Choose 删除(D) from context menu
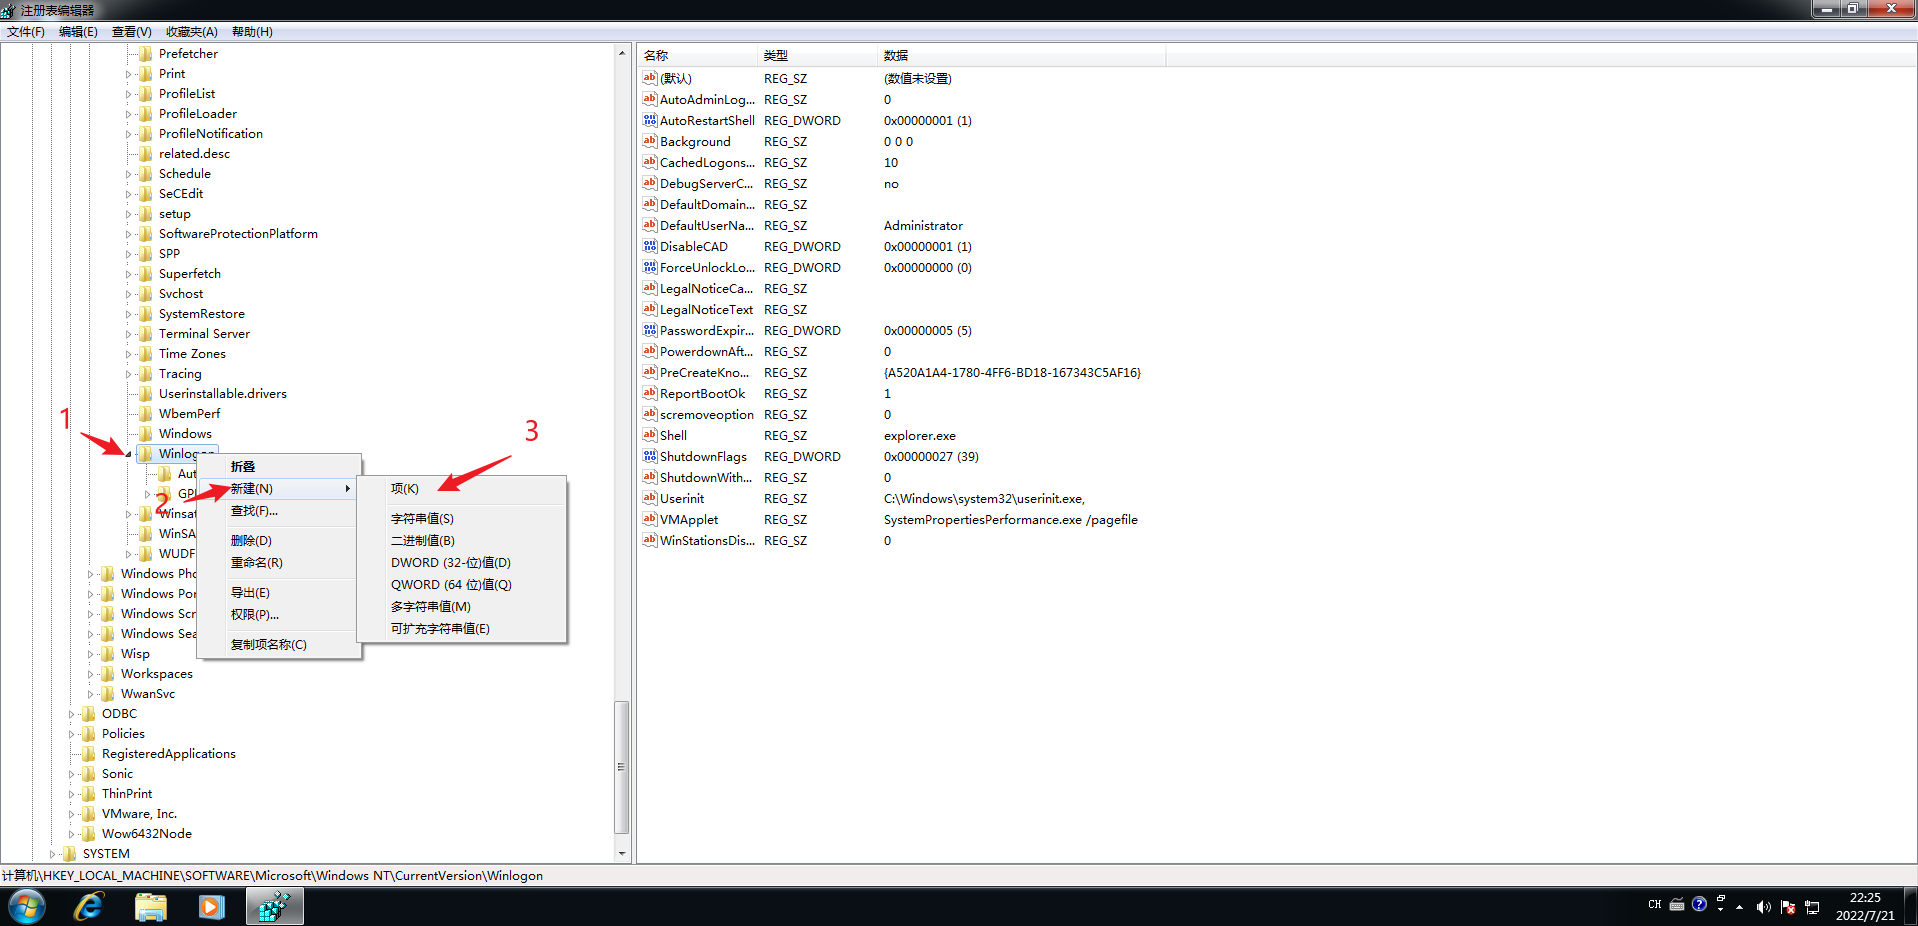The image size is (1918, 926). pos(279,541)
